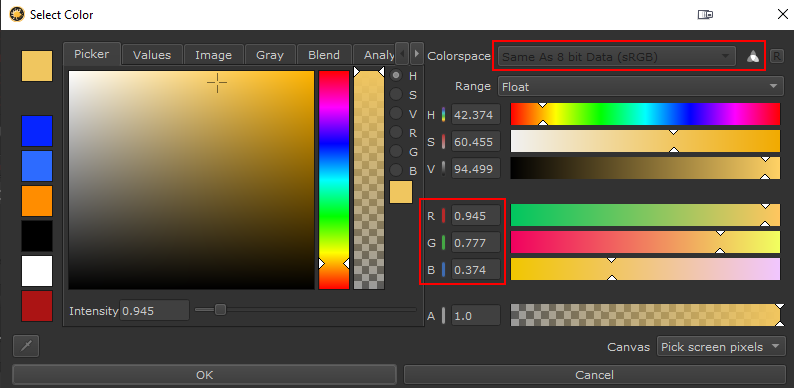Click the red channel indicator next to R
794x388 pixels.
pyautogui.click(x=443, y=216)
